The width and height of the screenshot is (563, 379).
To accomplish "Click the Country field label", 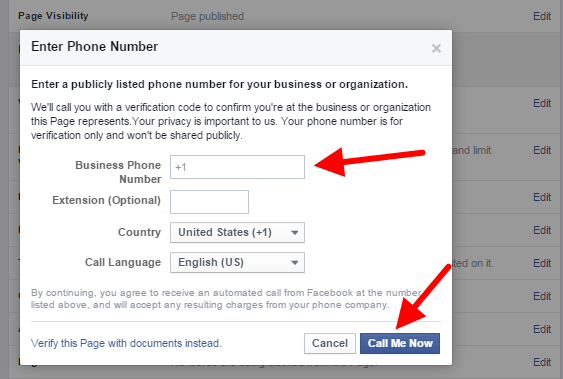I will tap(139, 232).
